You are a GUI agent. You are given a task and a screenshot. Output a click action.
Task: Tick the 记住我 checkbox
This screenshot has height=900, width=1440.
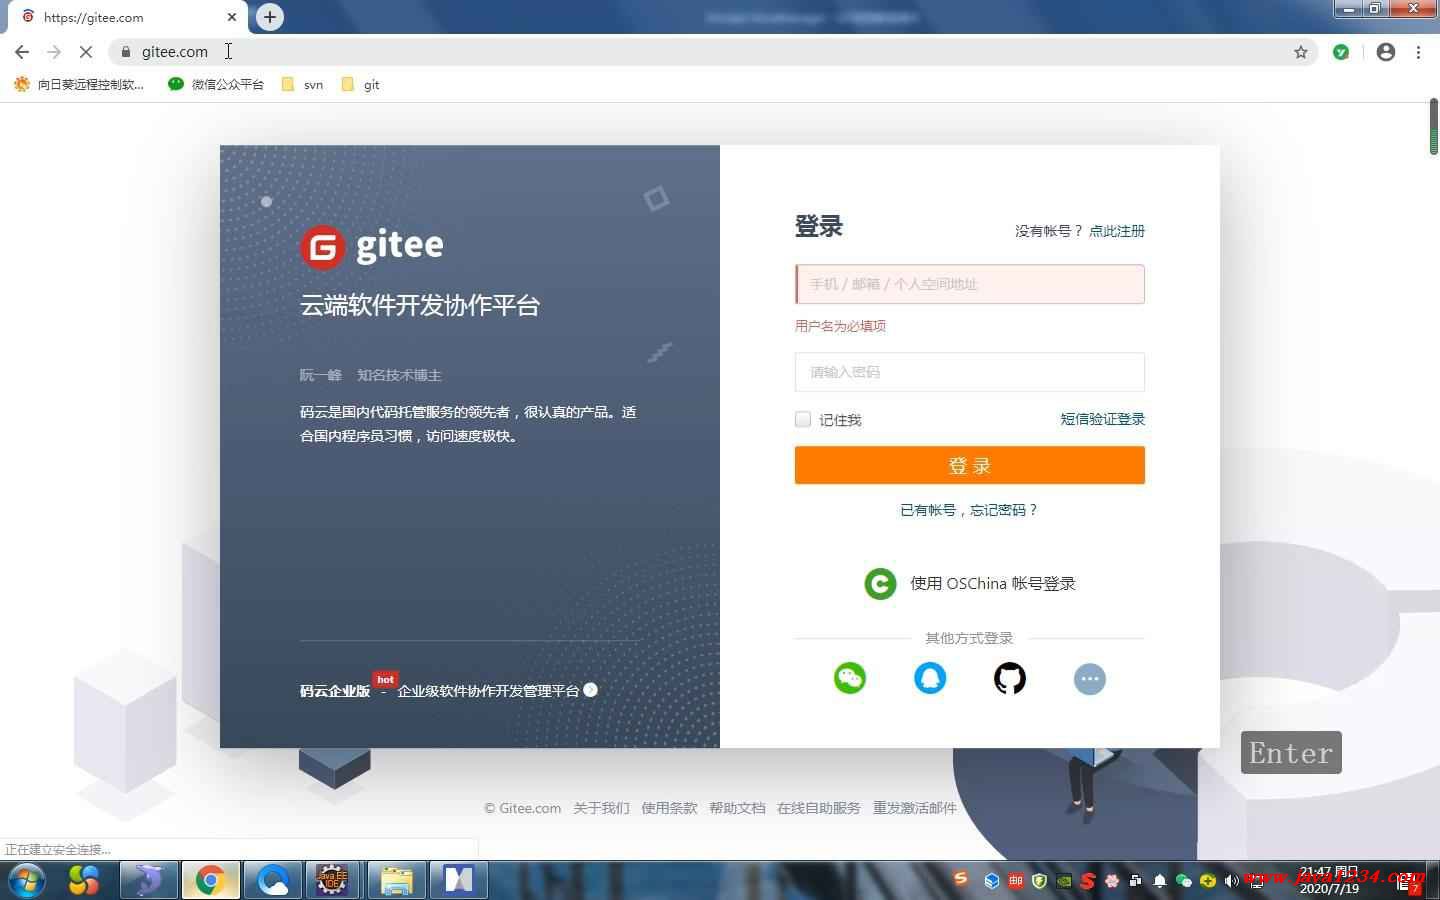tap(803, 419)
